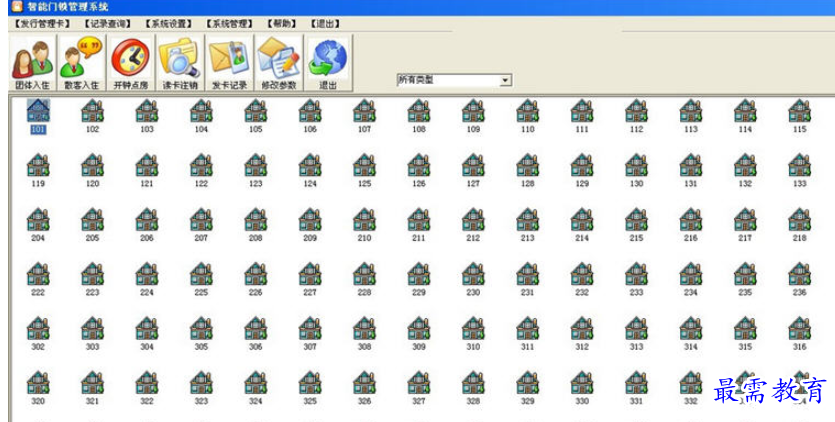Open the 系统管理 menu
Viewport: 835px width, 422px height.
230,24
